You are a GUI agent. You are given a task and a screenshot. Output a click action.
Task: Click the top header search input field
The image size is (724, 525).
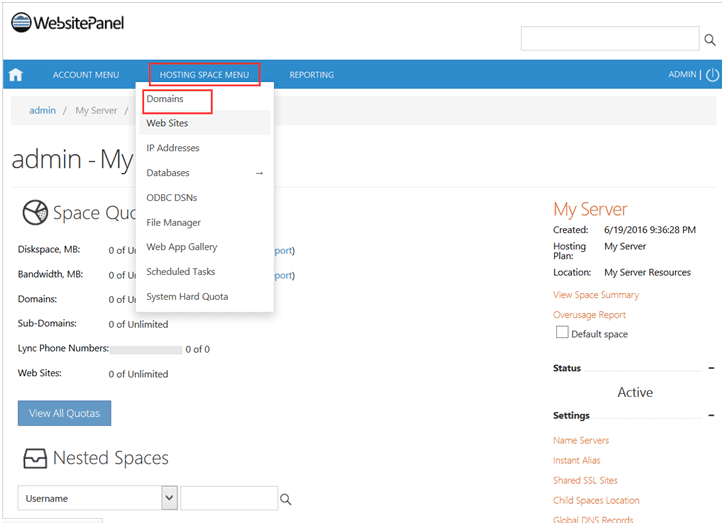pos(610,38)
